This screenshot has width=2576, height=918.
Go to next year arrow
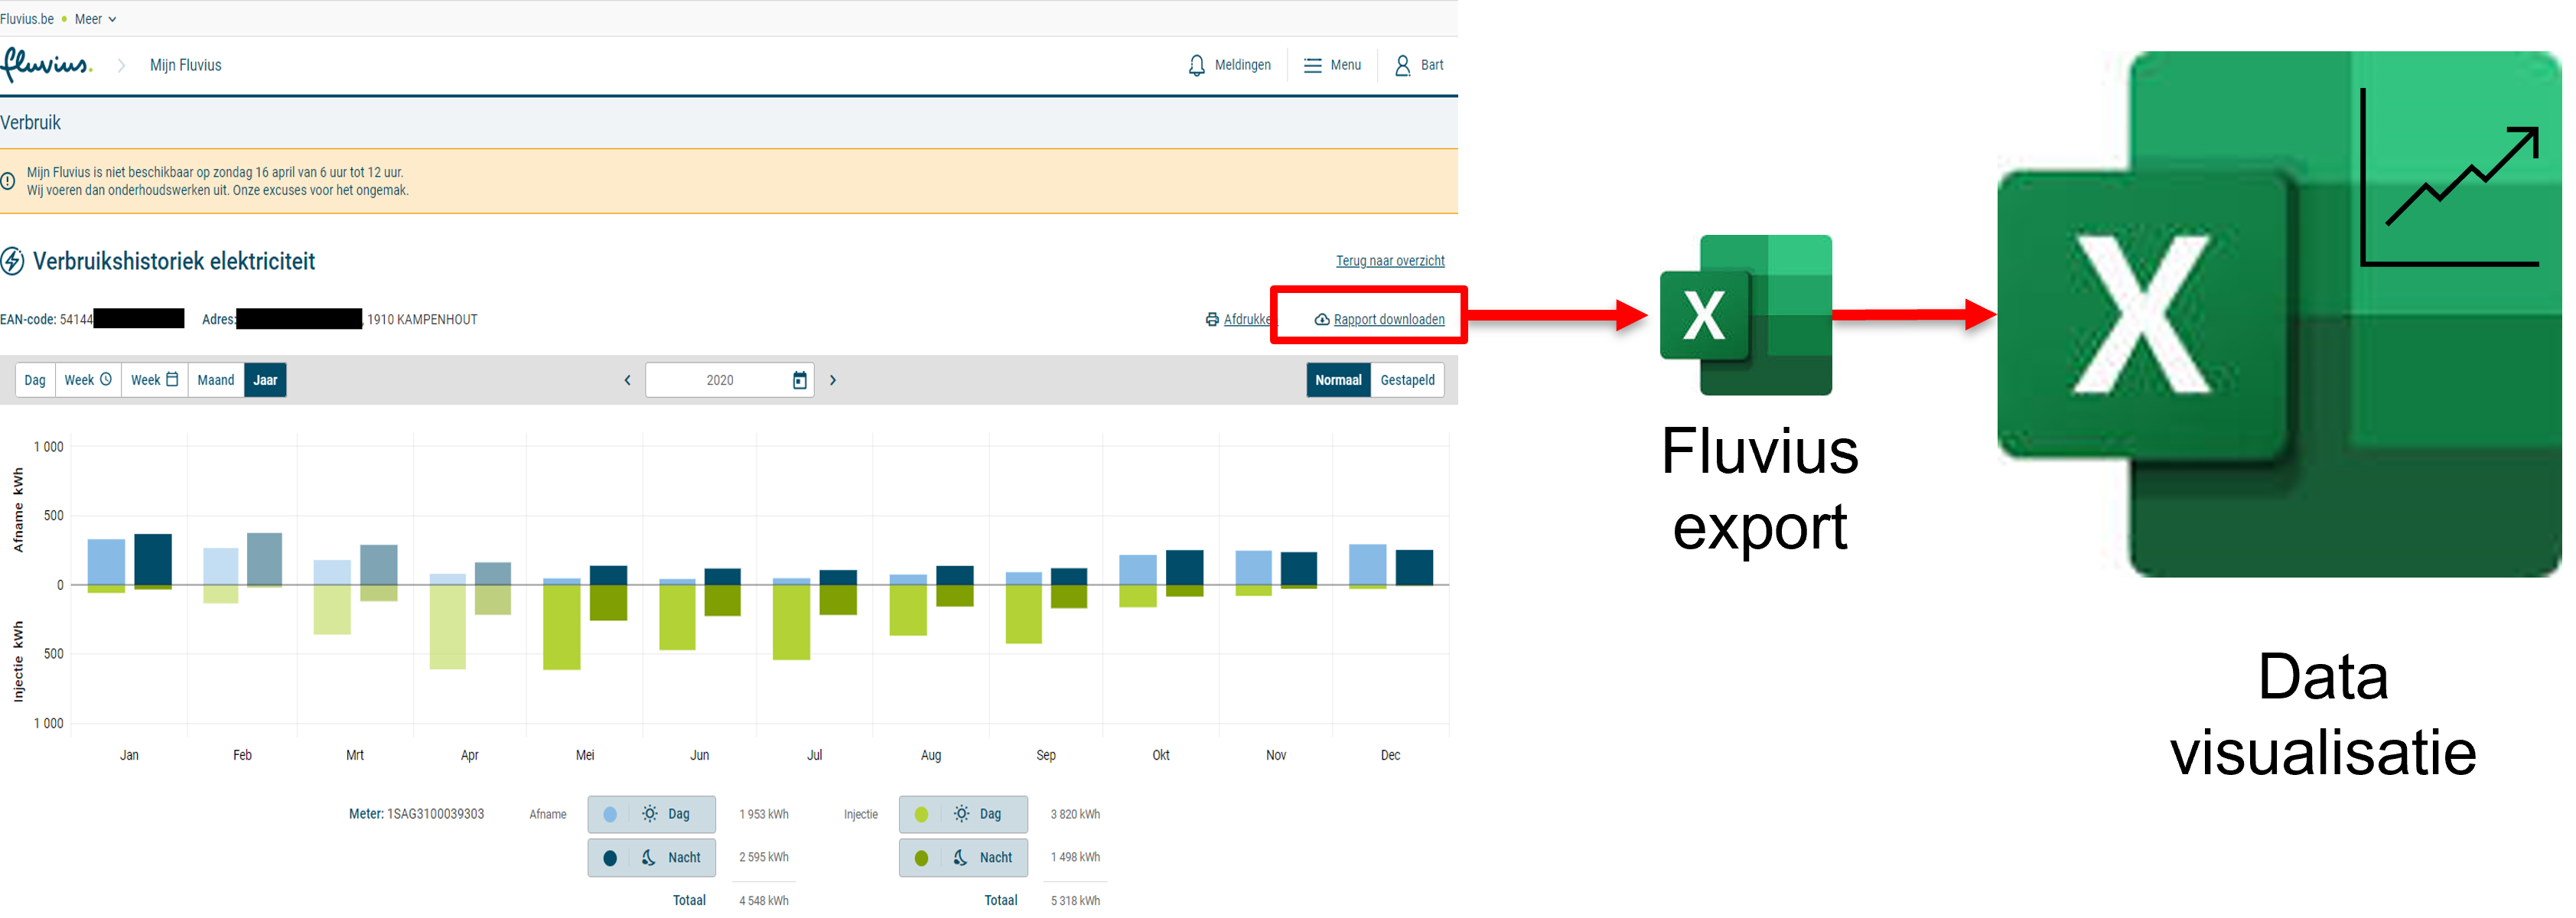coord(833,380)
